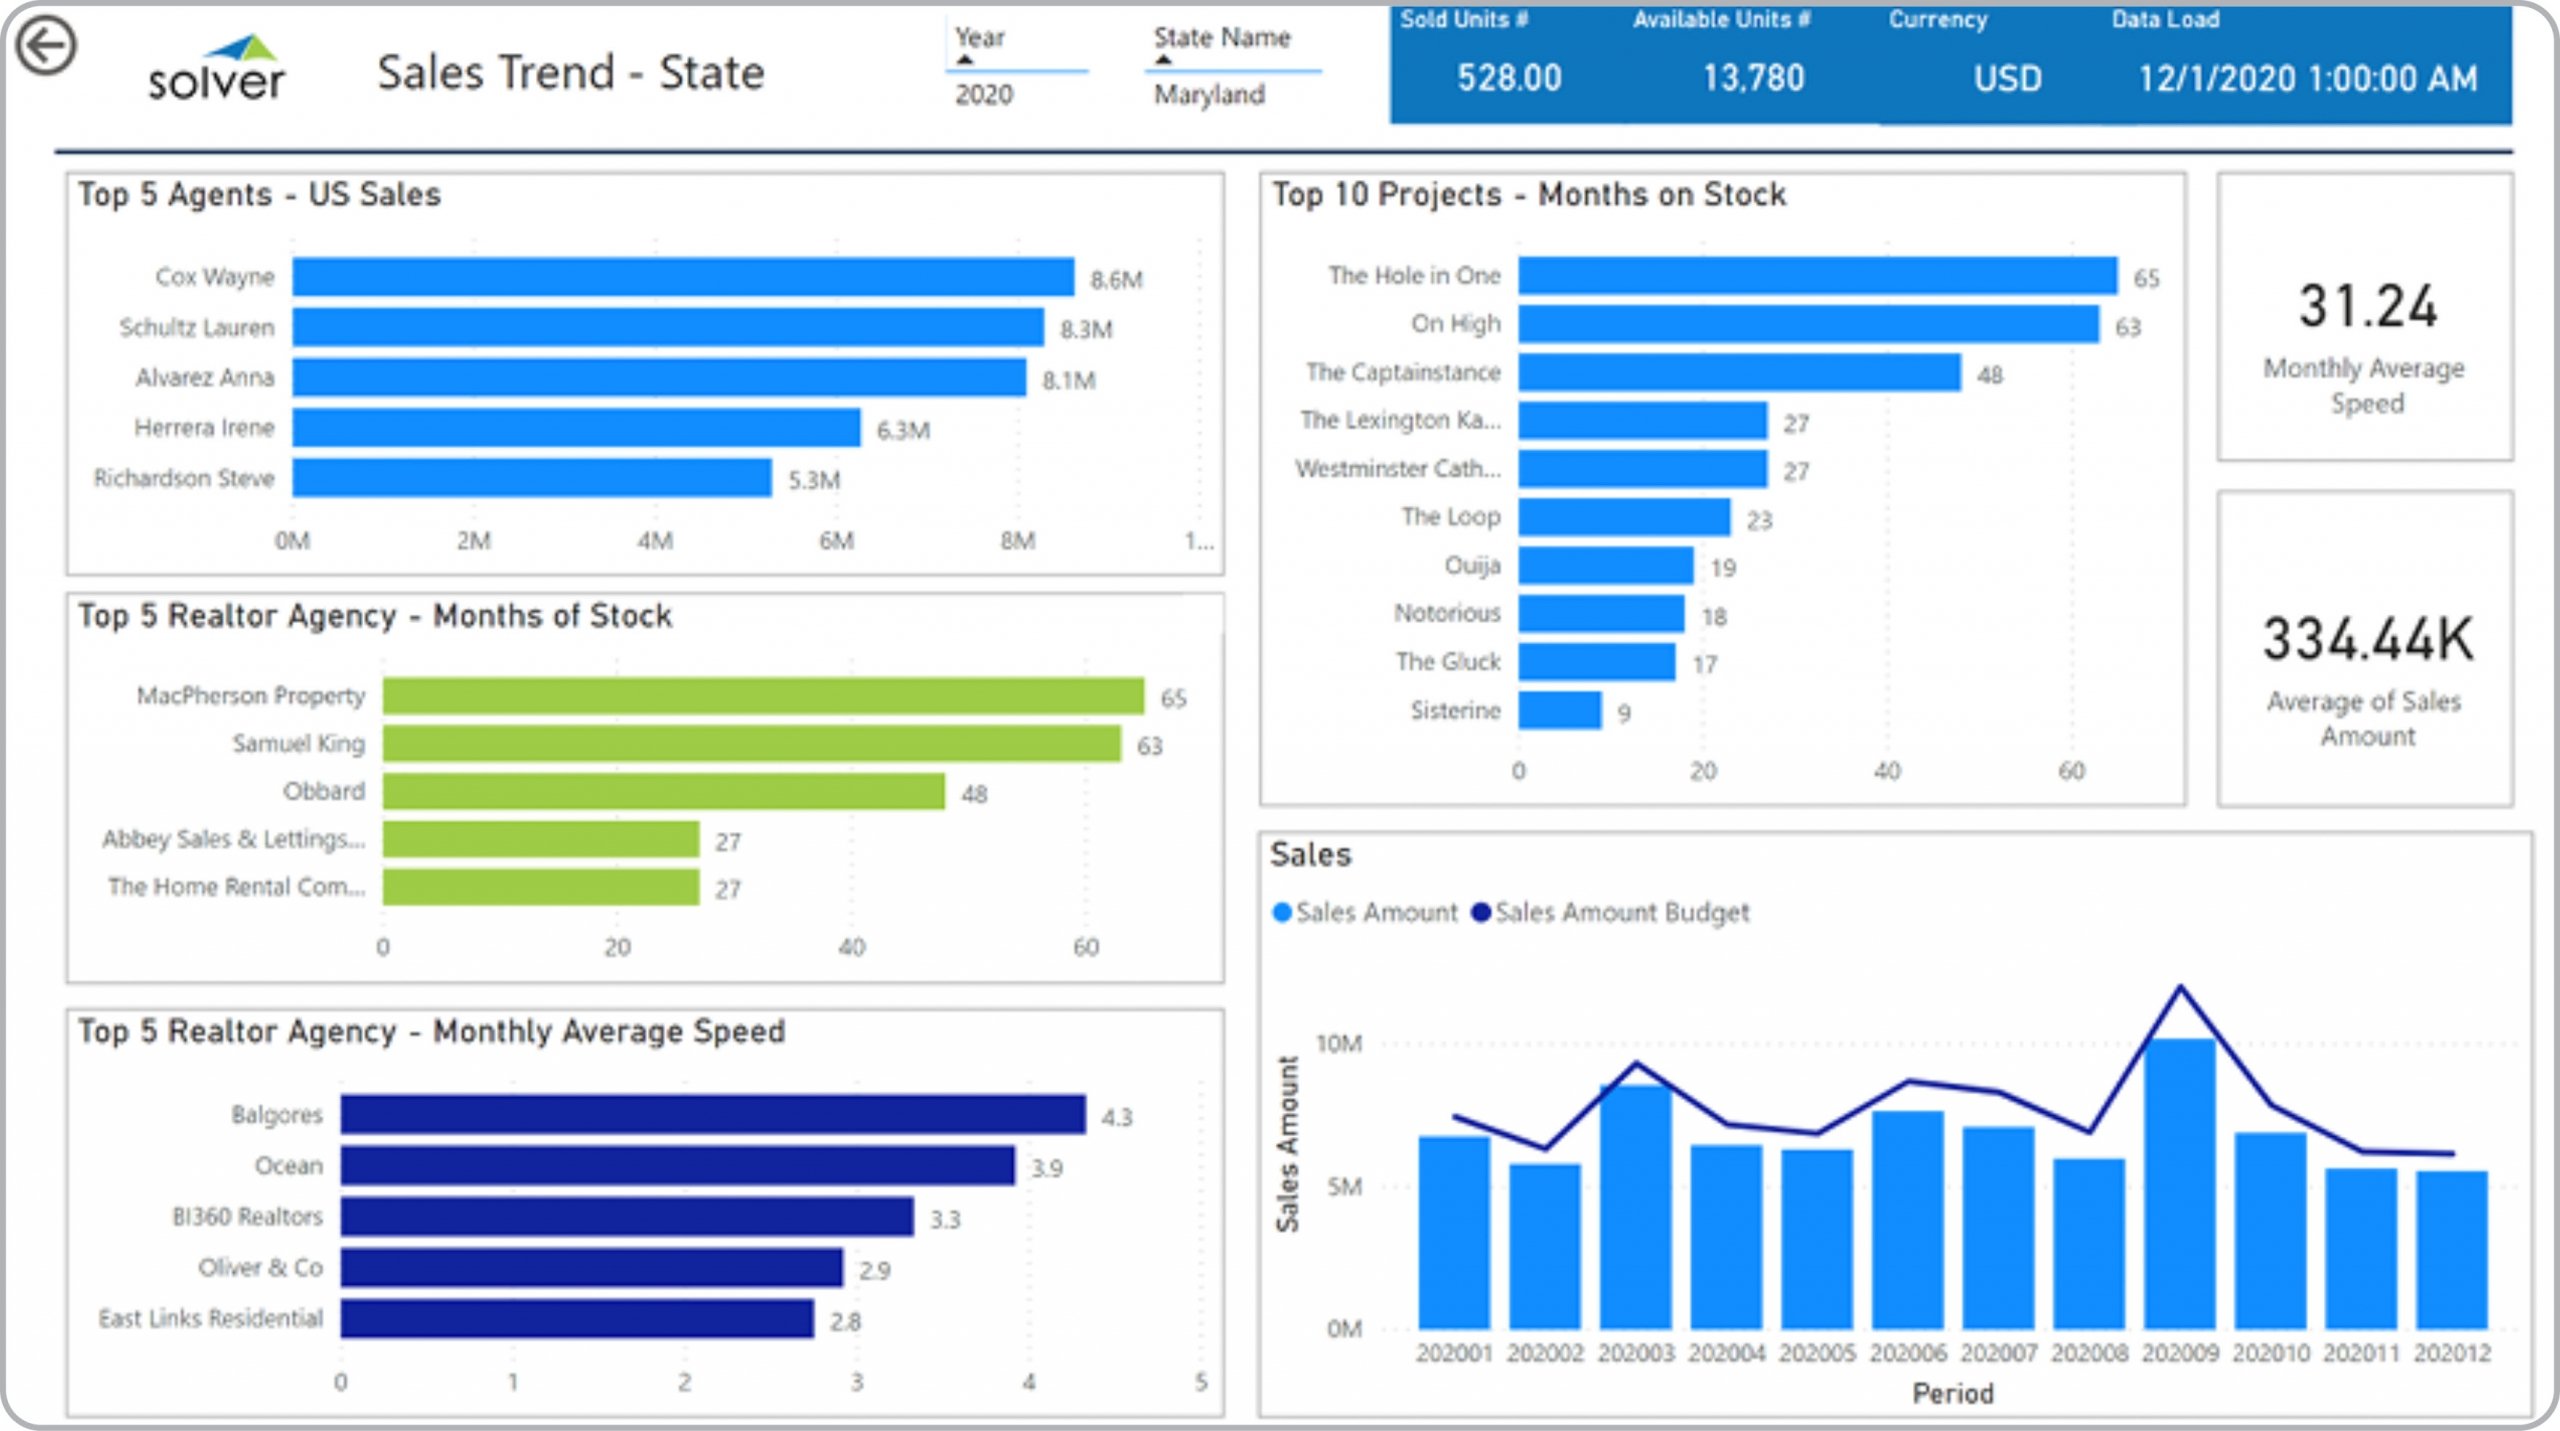Click the Monthly Average Speed card
Viewport: 2560px width, 1431px height.
2365,317
